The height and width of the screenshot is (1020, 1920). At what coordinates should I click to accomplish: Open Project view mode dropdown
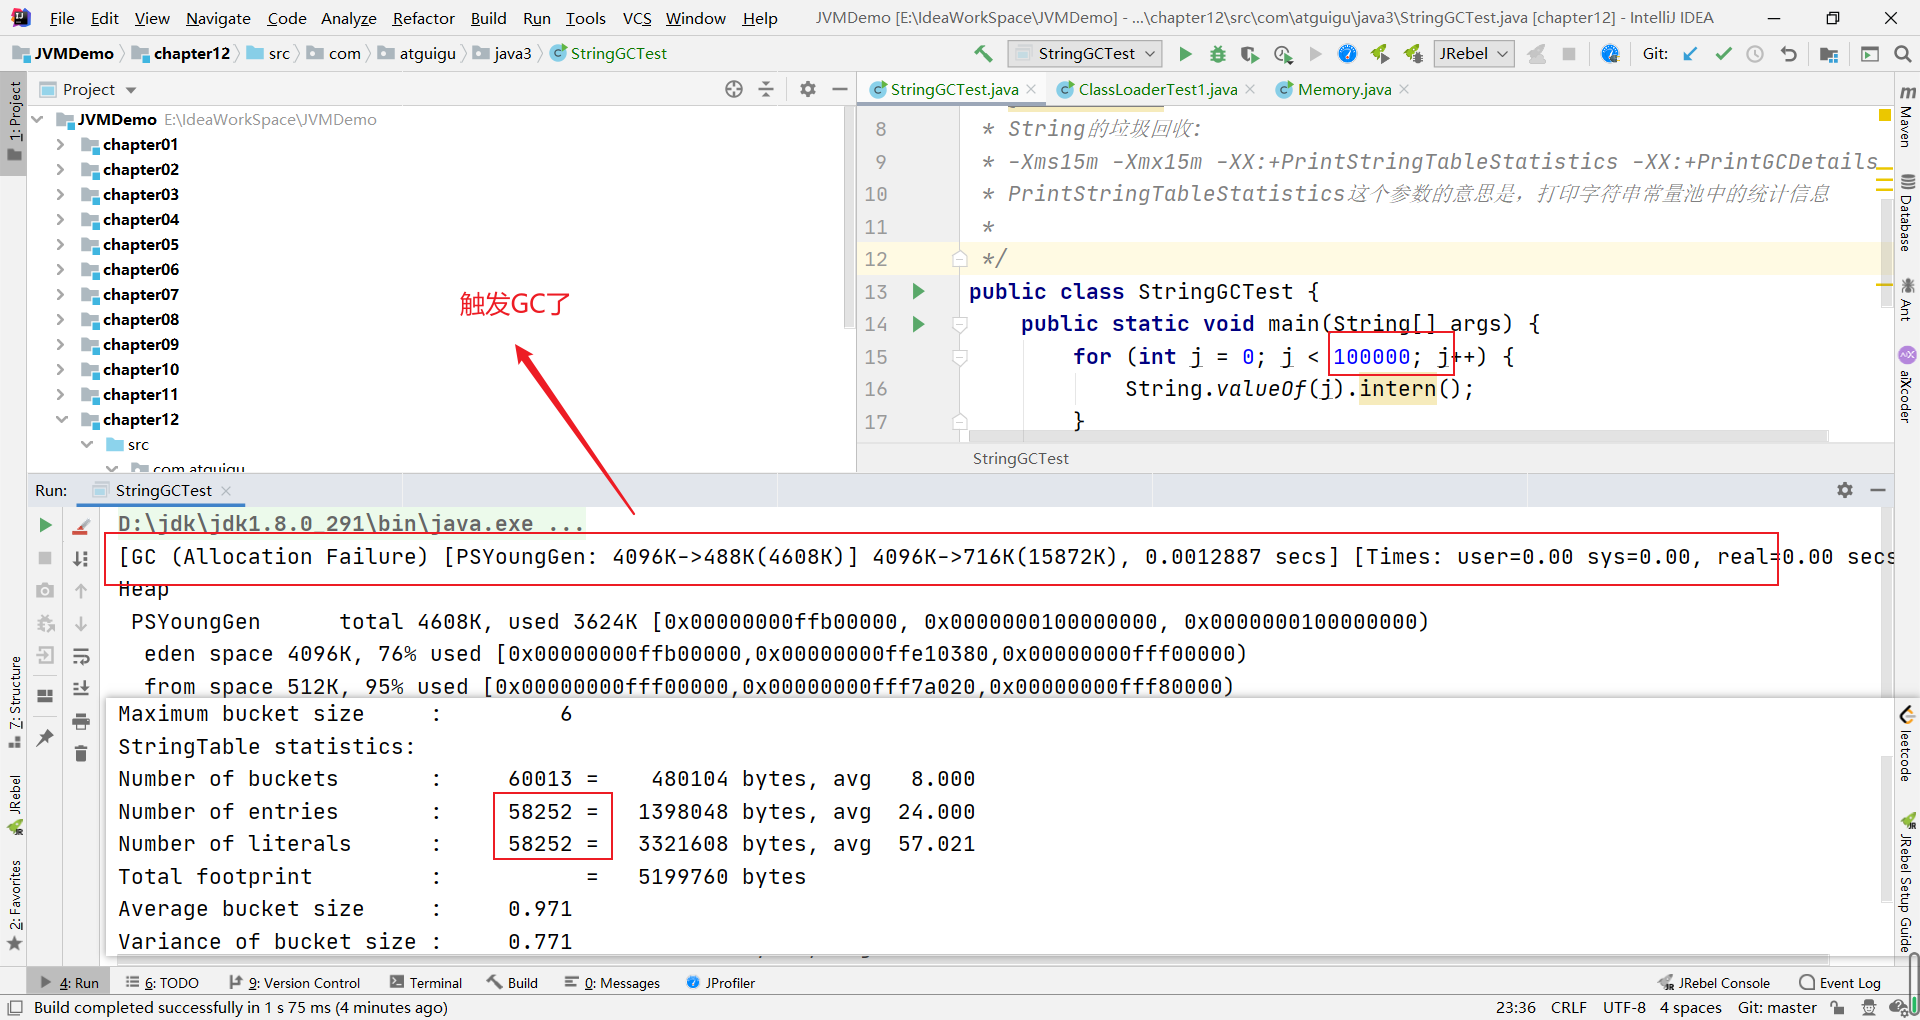click(88, 89)
